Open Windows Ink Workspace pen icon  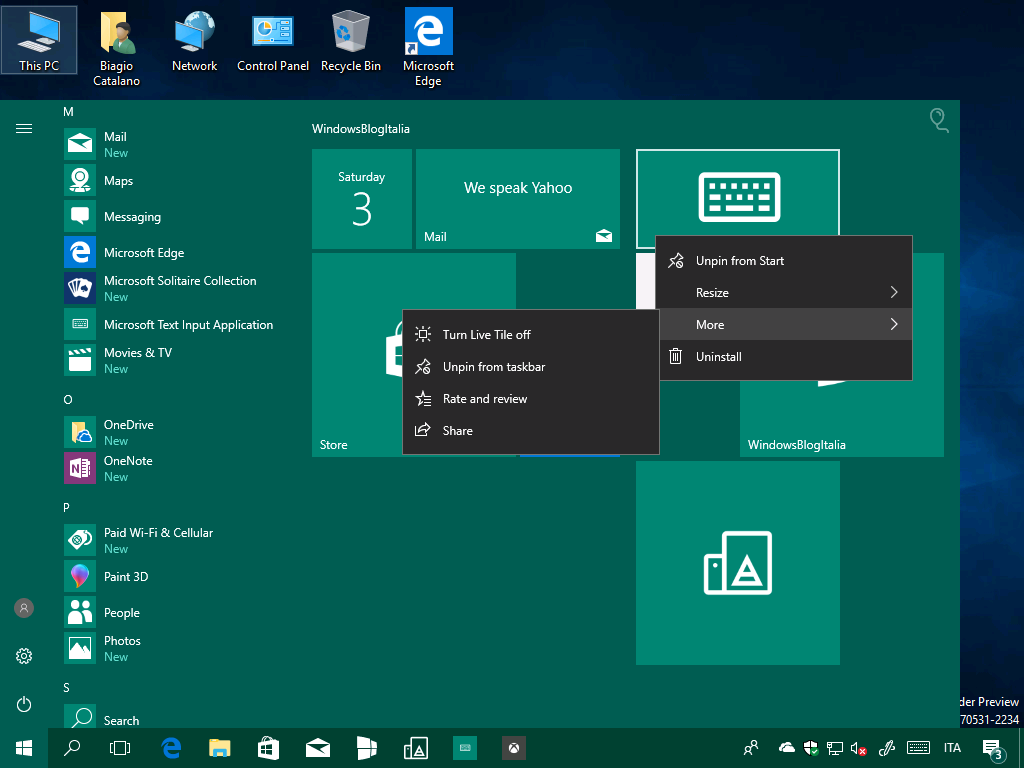[x=886, y=748]
